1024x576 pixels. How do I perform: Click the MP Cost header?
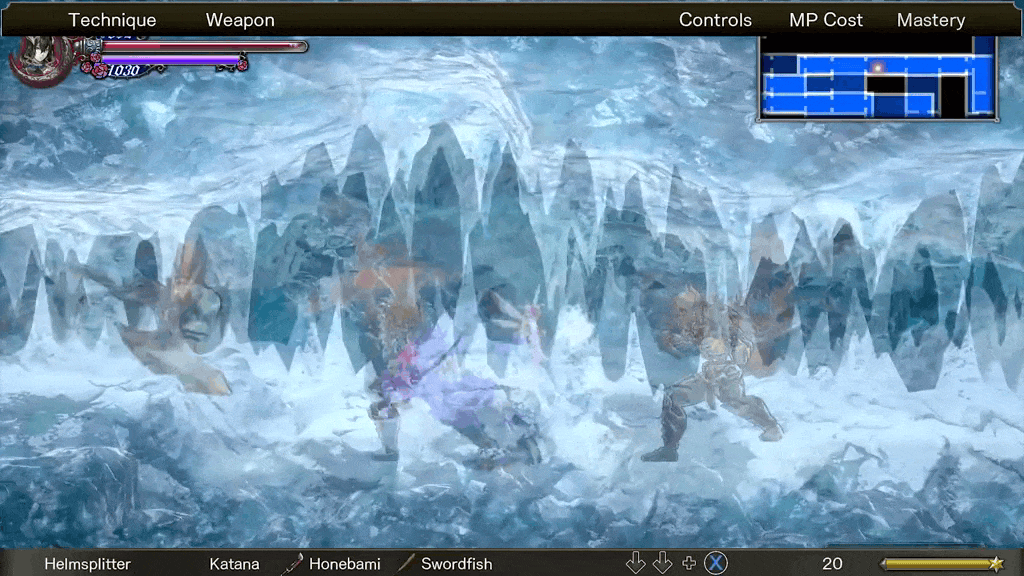click(x=825, y=20)
